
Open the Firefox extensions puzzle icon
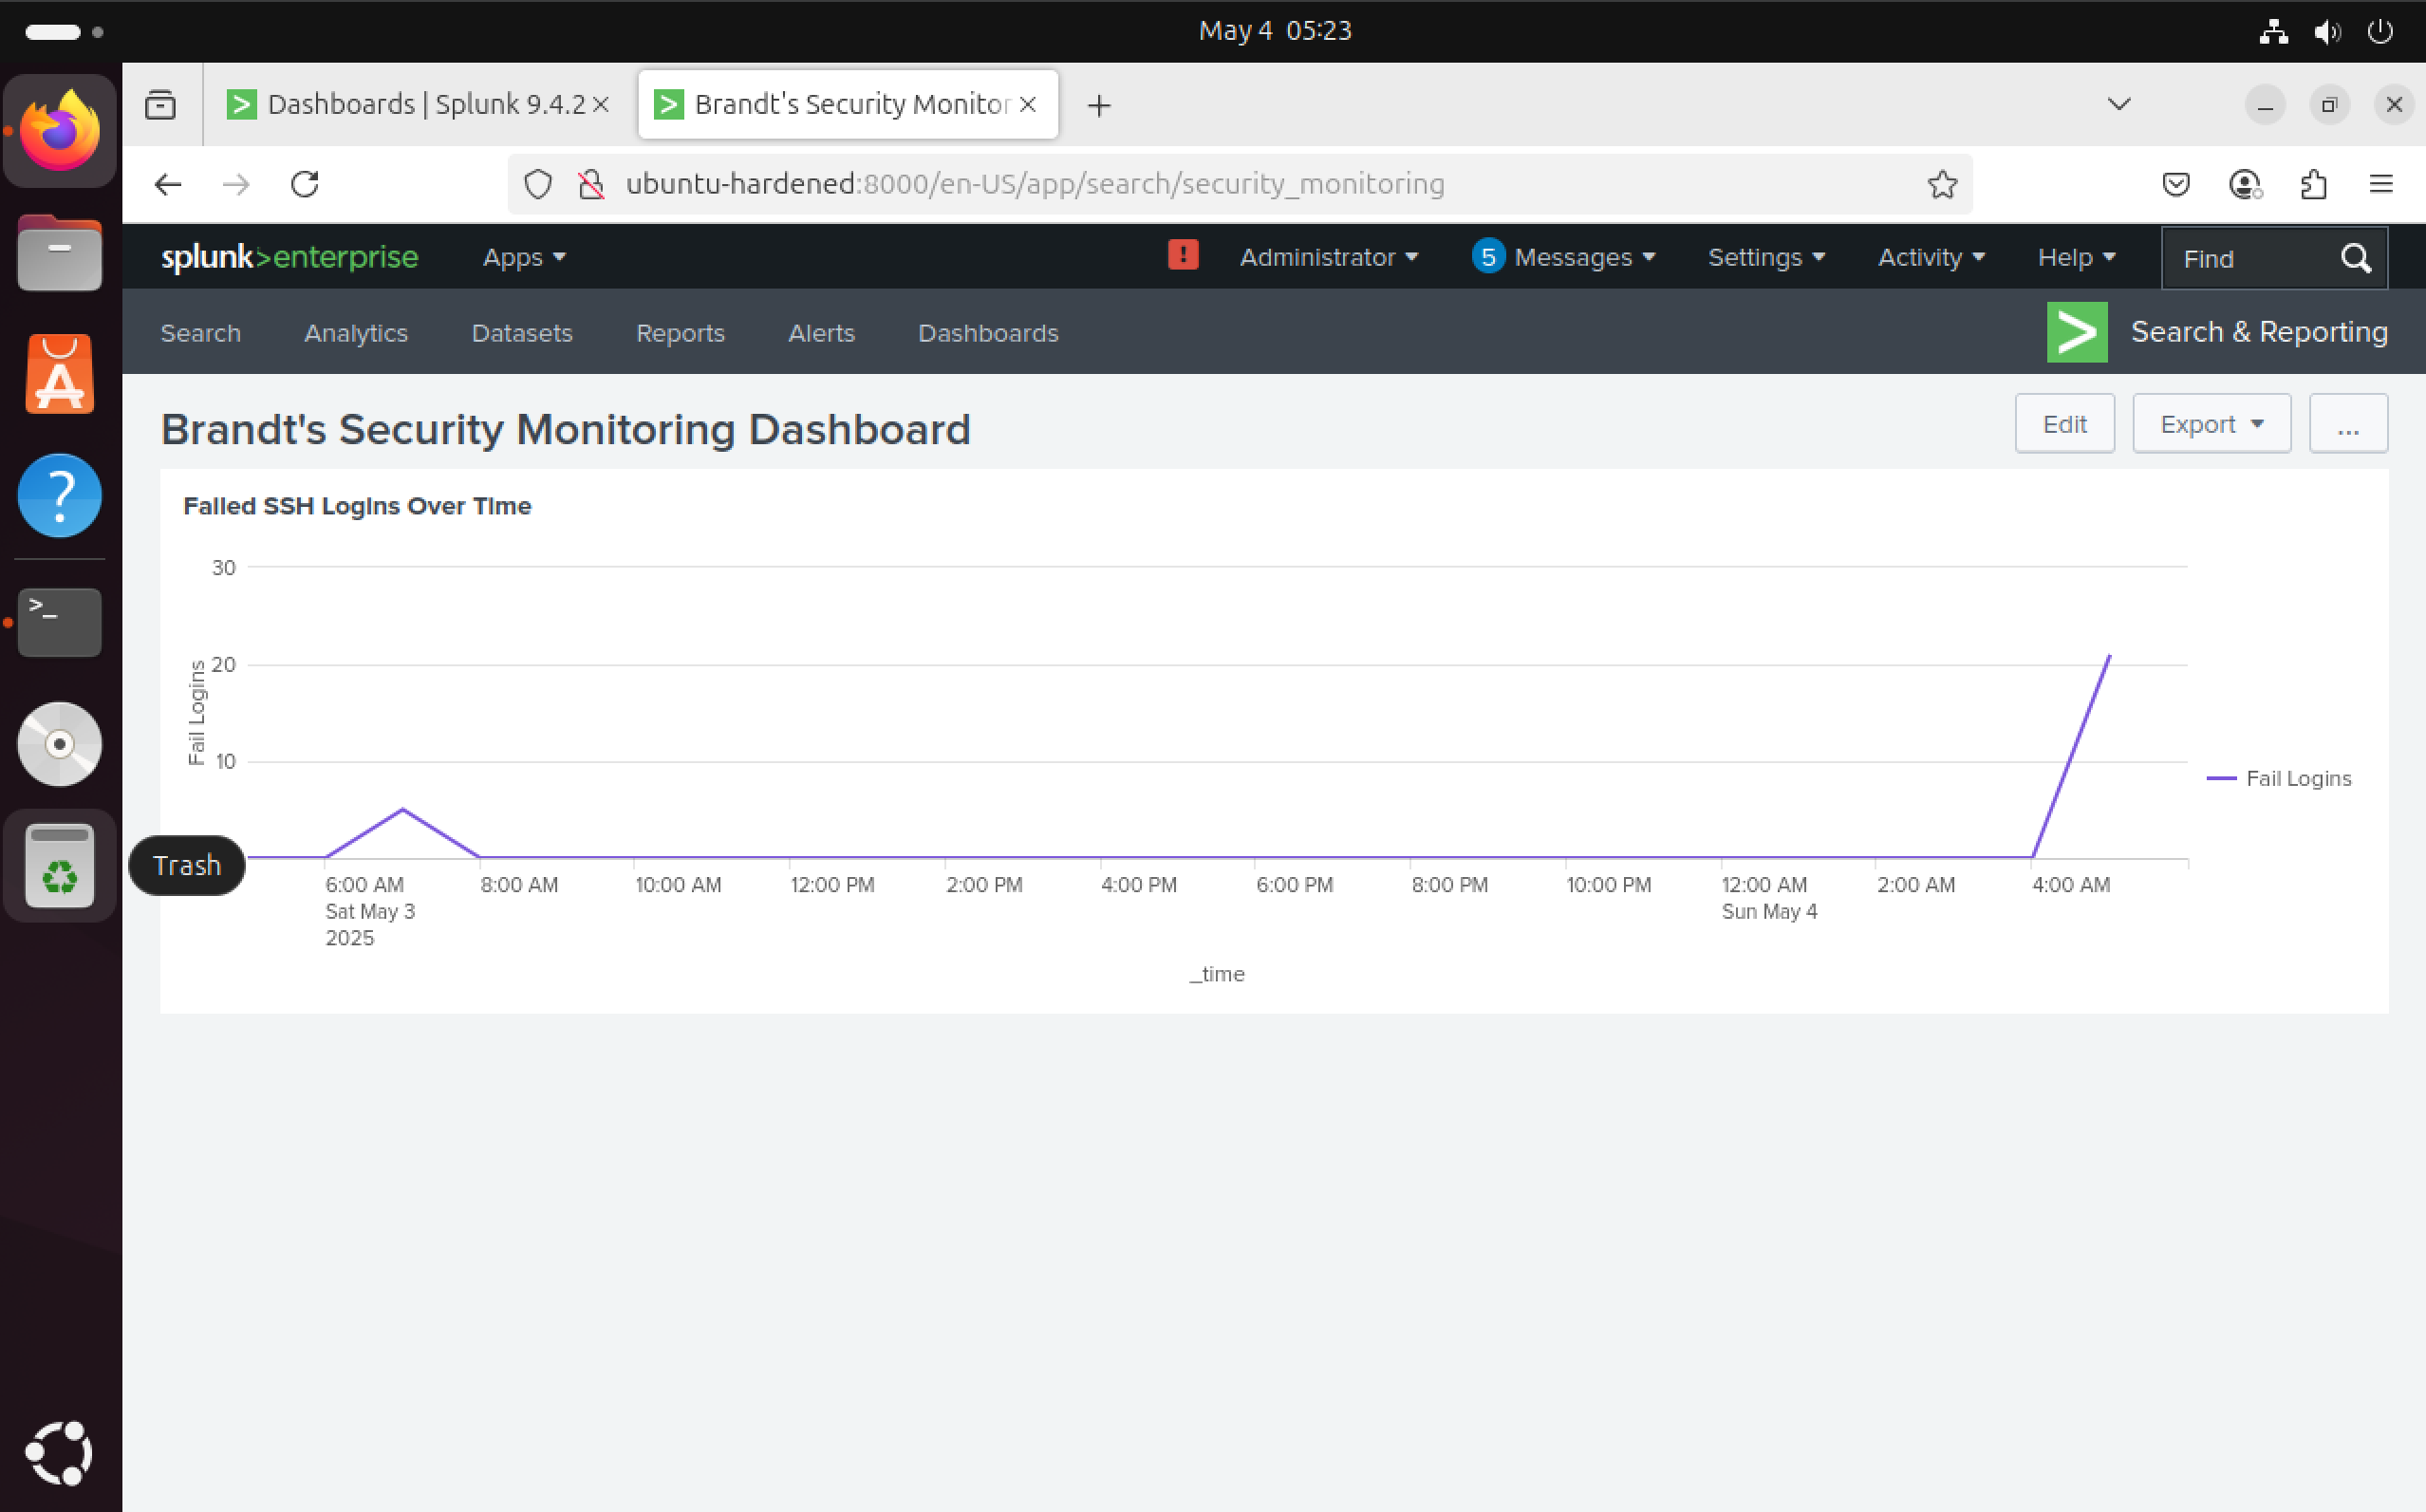pos(2313,184)
